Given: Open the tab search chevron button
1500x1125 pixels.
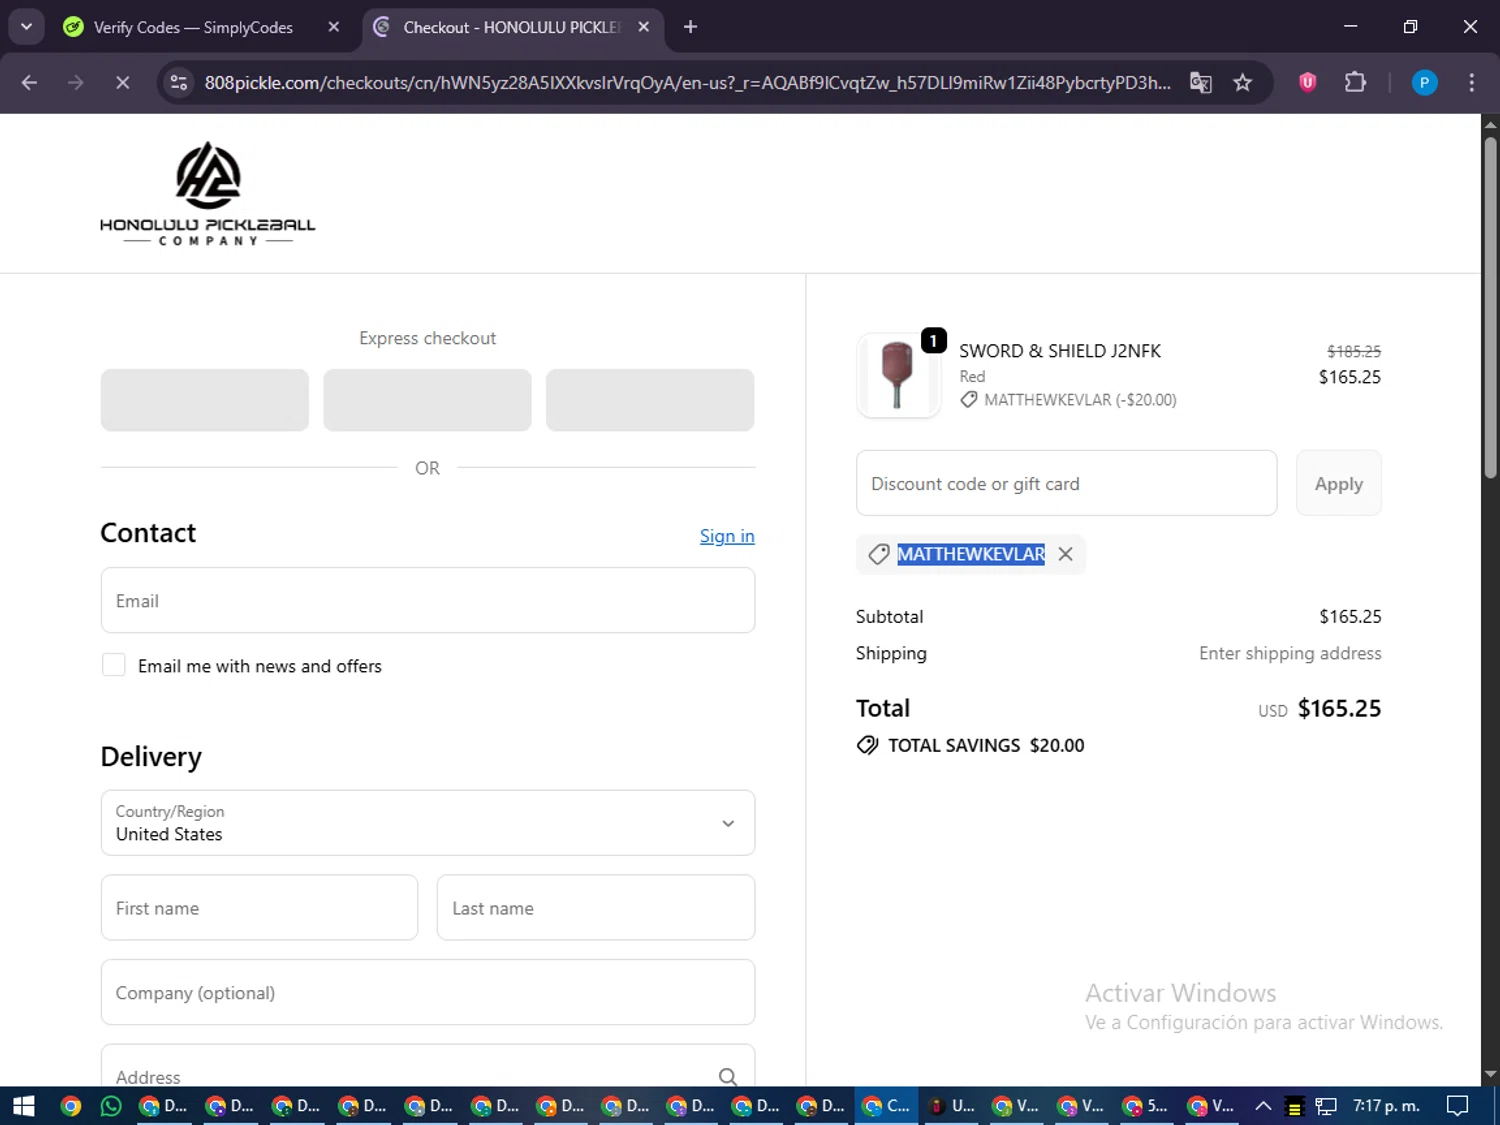Looking at the screenshot, I should coord(27,27).
